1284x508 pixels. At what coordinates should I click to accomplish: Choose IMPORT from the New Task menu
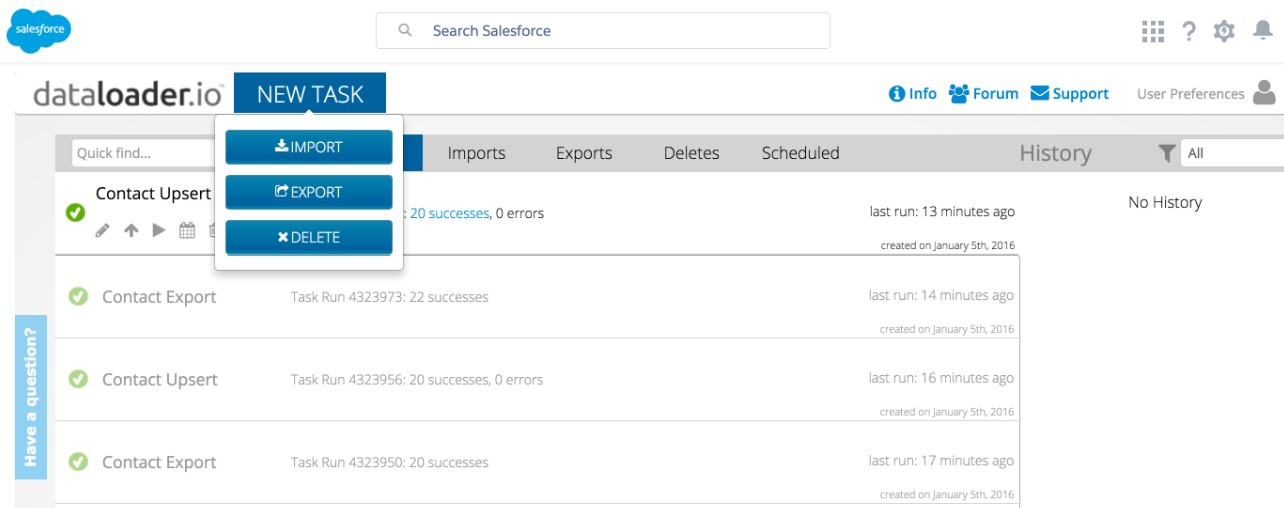[x=309, y=147]
